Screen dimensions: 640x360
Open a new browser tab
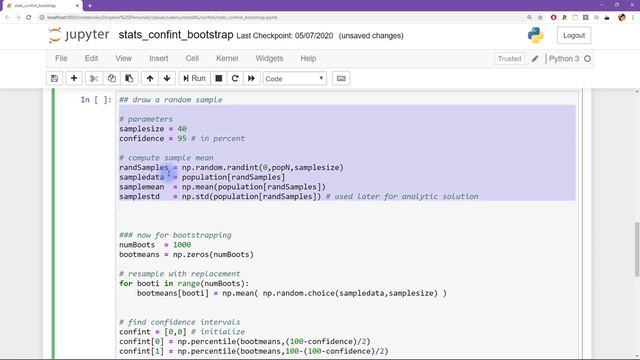coord(90,6)
